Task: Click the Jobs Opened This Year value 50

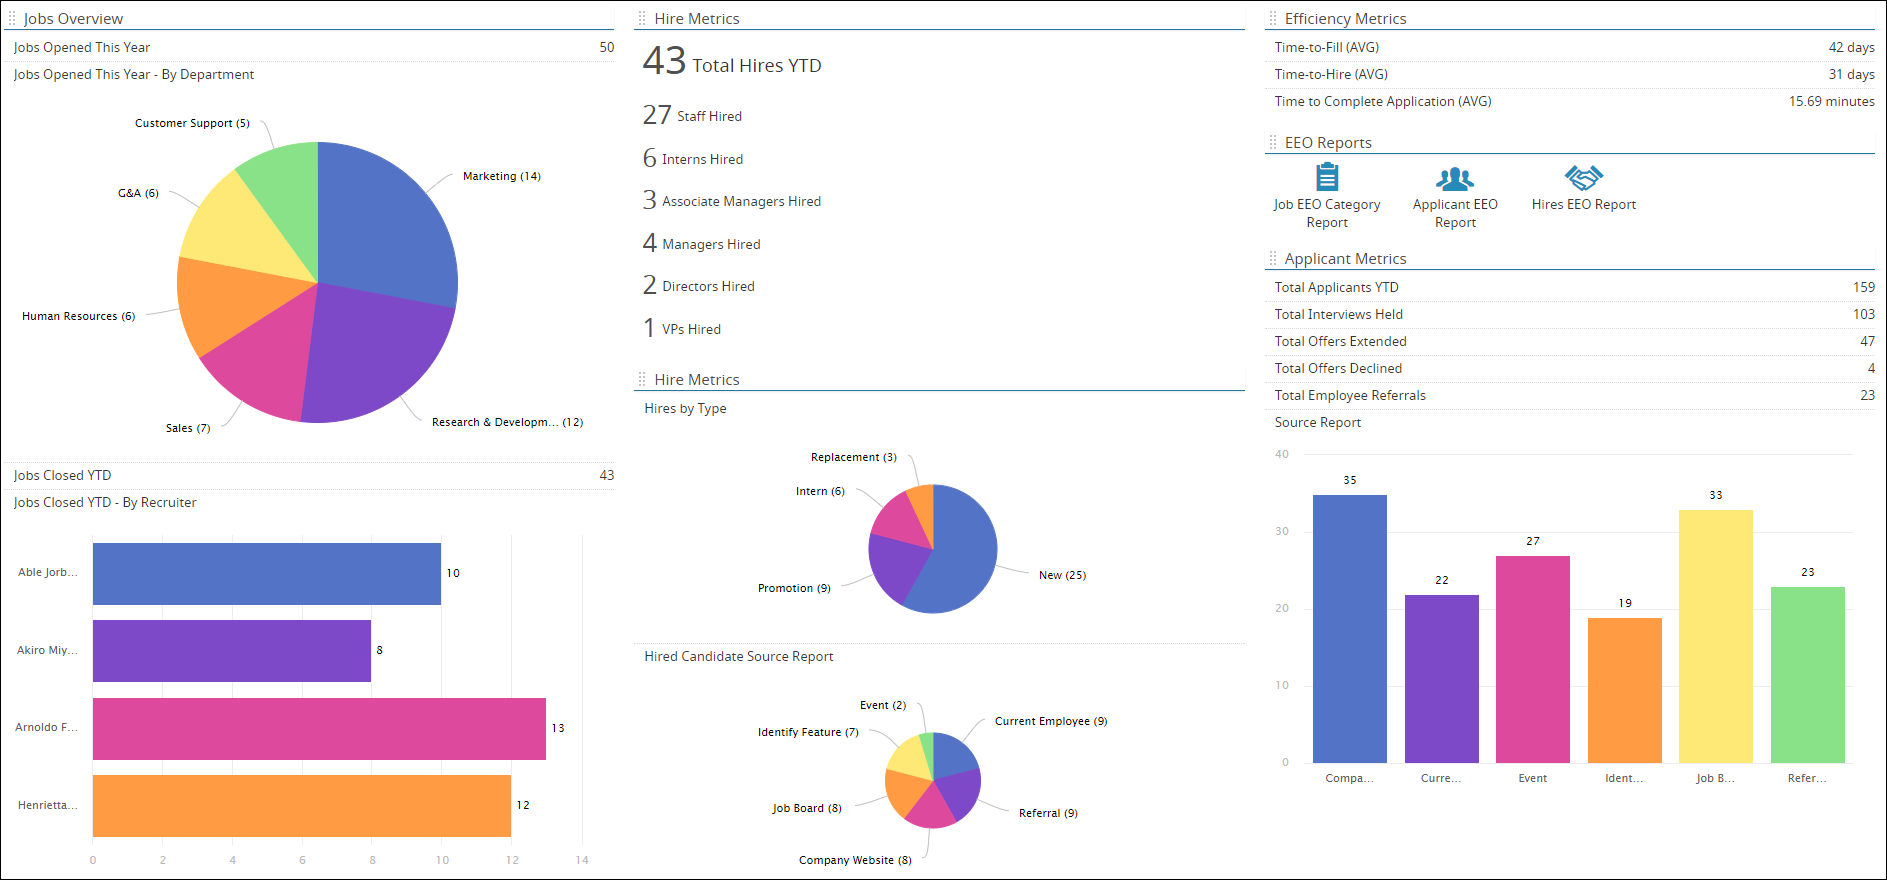Action: click(x=606, y=47)
